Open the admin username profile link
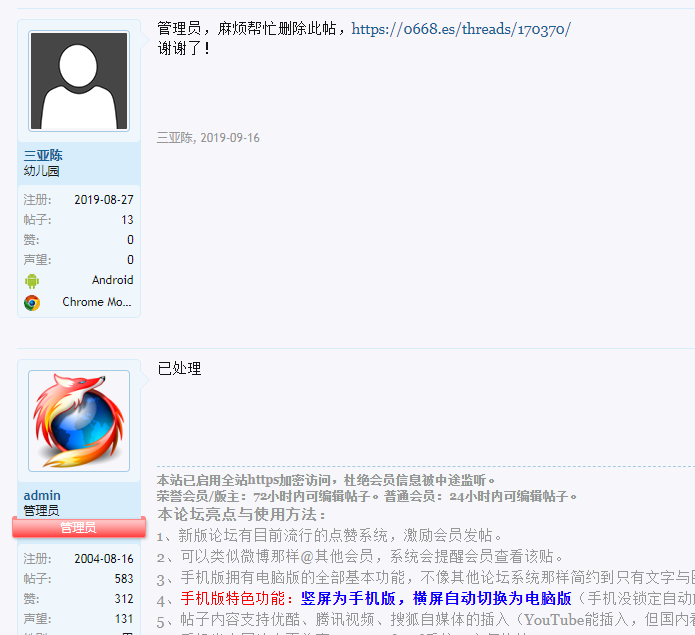Image resolution: width=695 pixels, height=635 pixels. 42,495
